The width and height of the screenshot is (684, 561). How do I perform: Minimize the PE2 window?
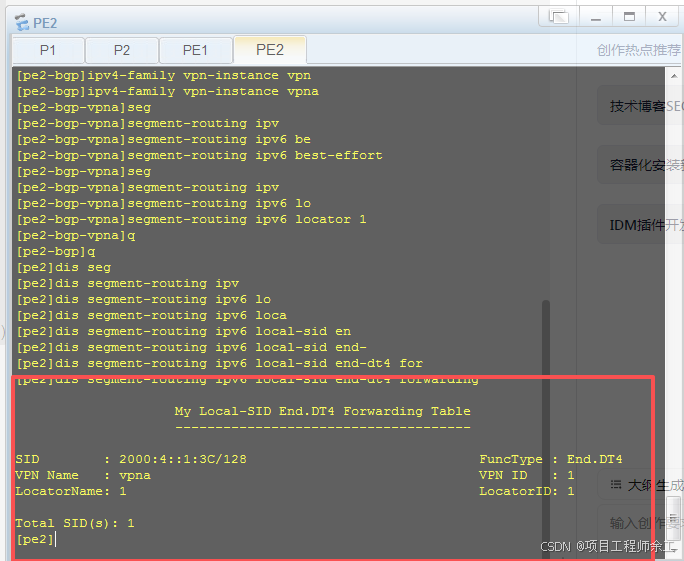tap(596, 17)
